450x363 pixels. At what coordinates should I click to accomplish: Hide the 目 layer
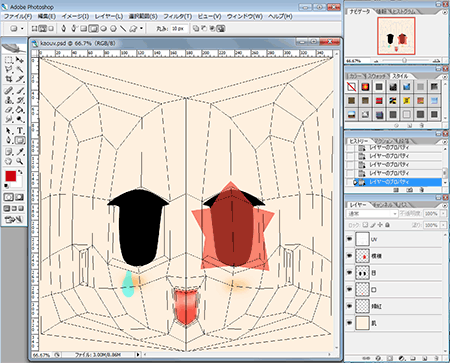pyautogui.click(x=349, y=273)
